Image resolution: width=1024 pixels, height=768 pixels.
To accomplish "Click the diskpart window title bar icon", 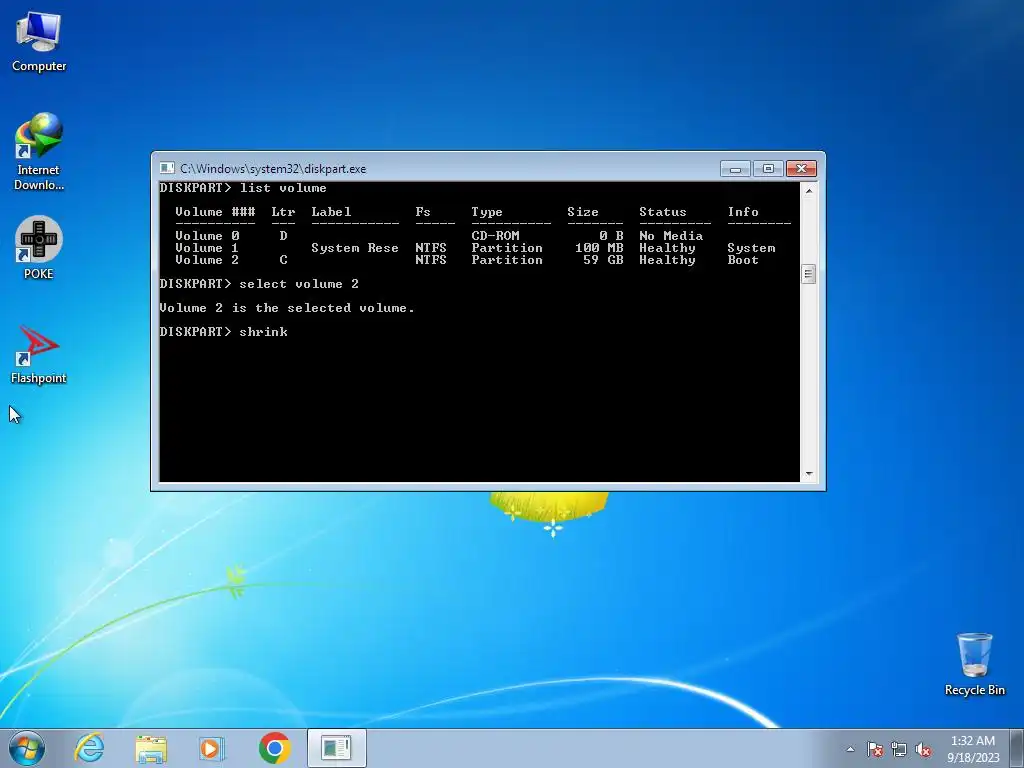I will point(167,168).
